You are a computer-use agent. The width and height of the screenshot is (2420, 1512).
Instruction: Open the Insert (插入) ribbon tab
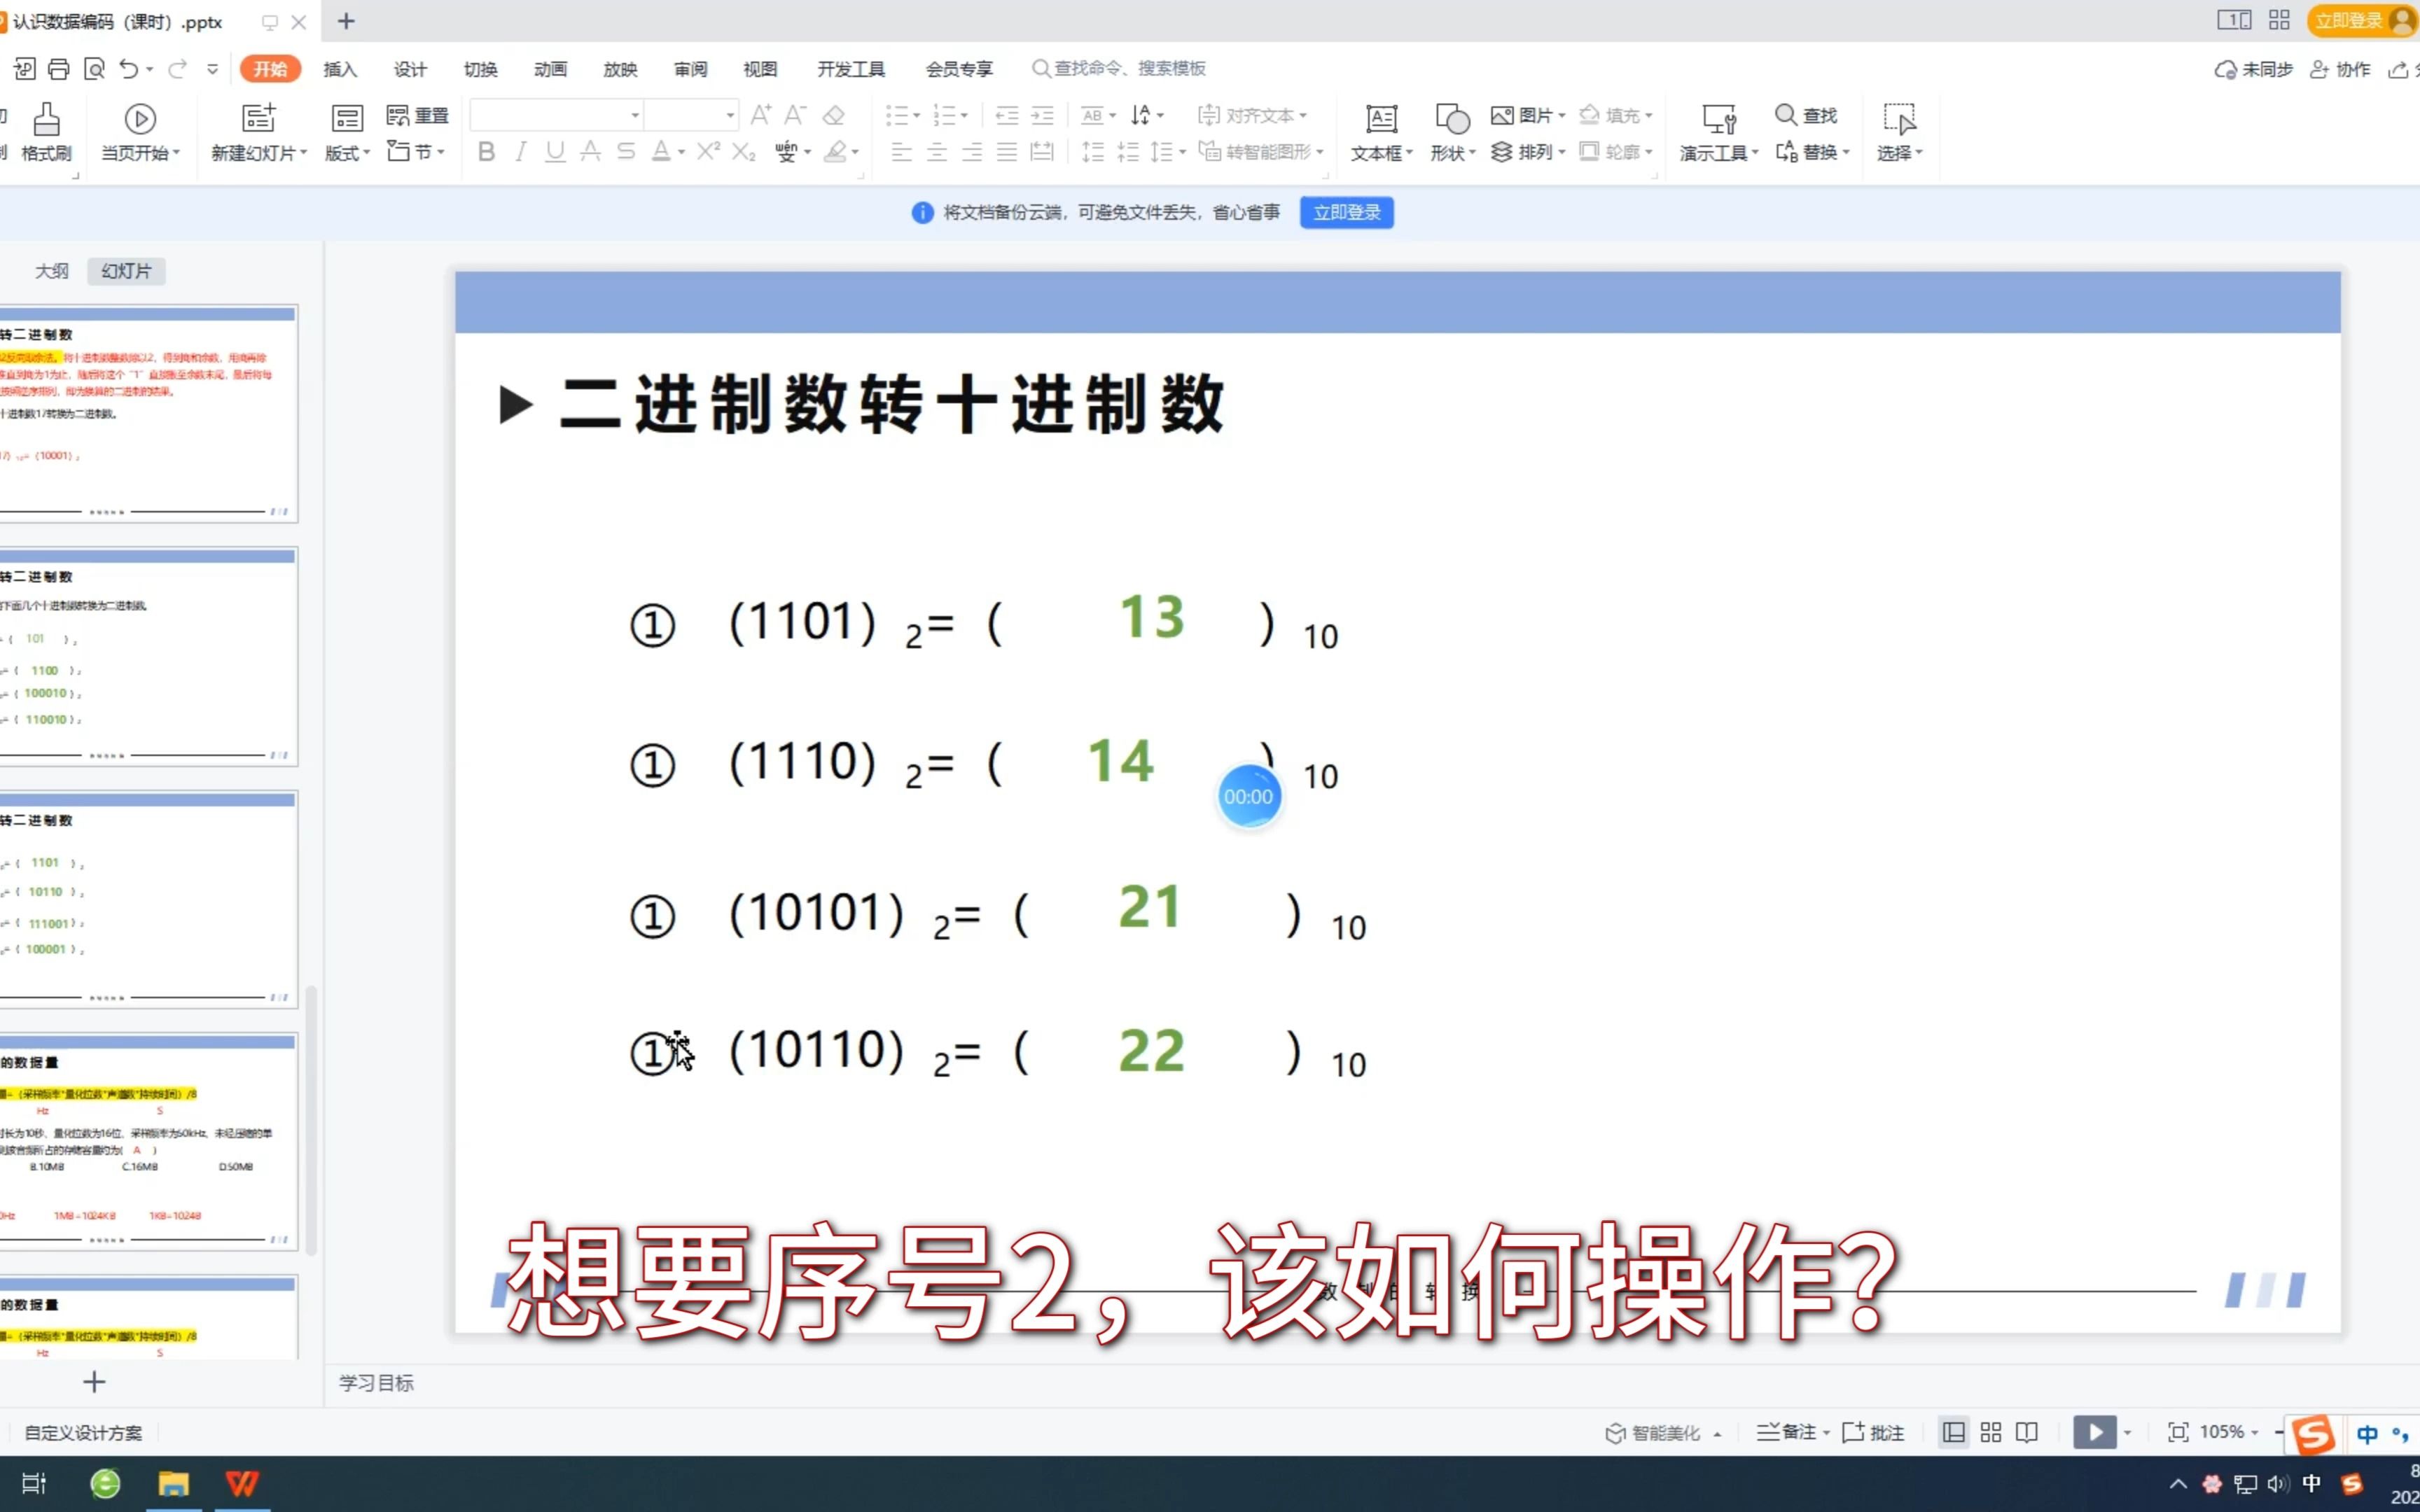point(340,69)
